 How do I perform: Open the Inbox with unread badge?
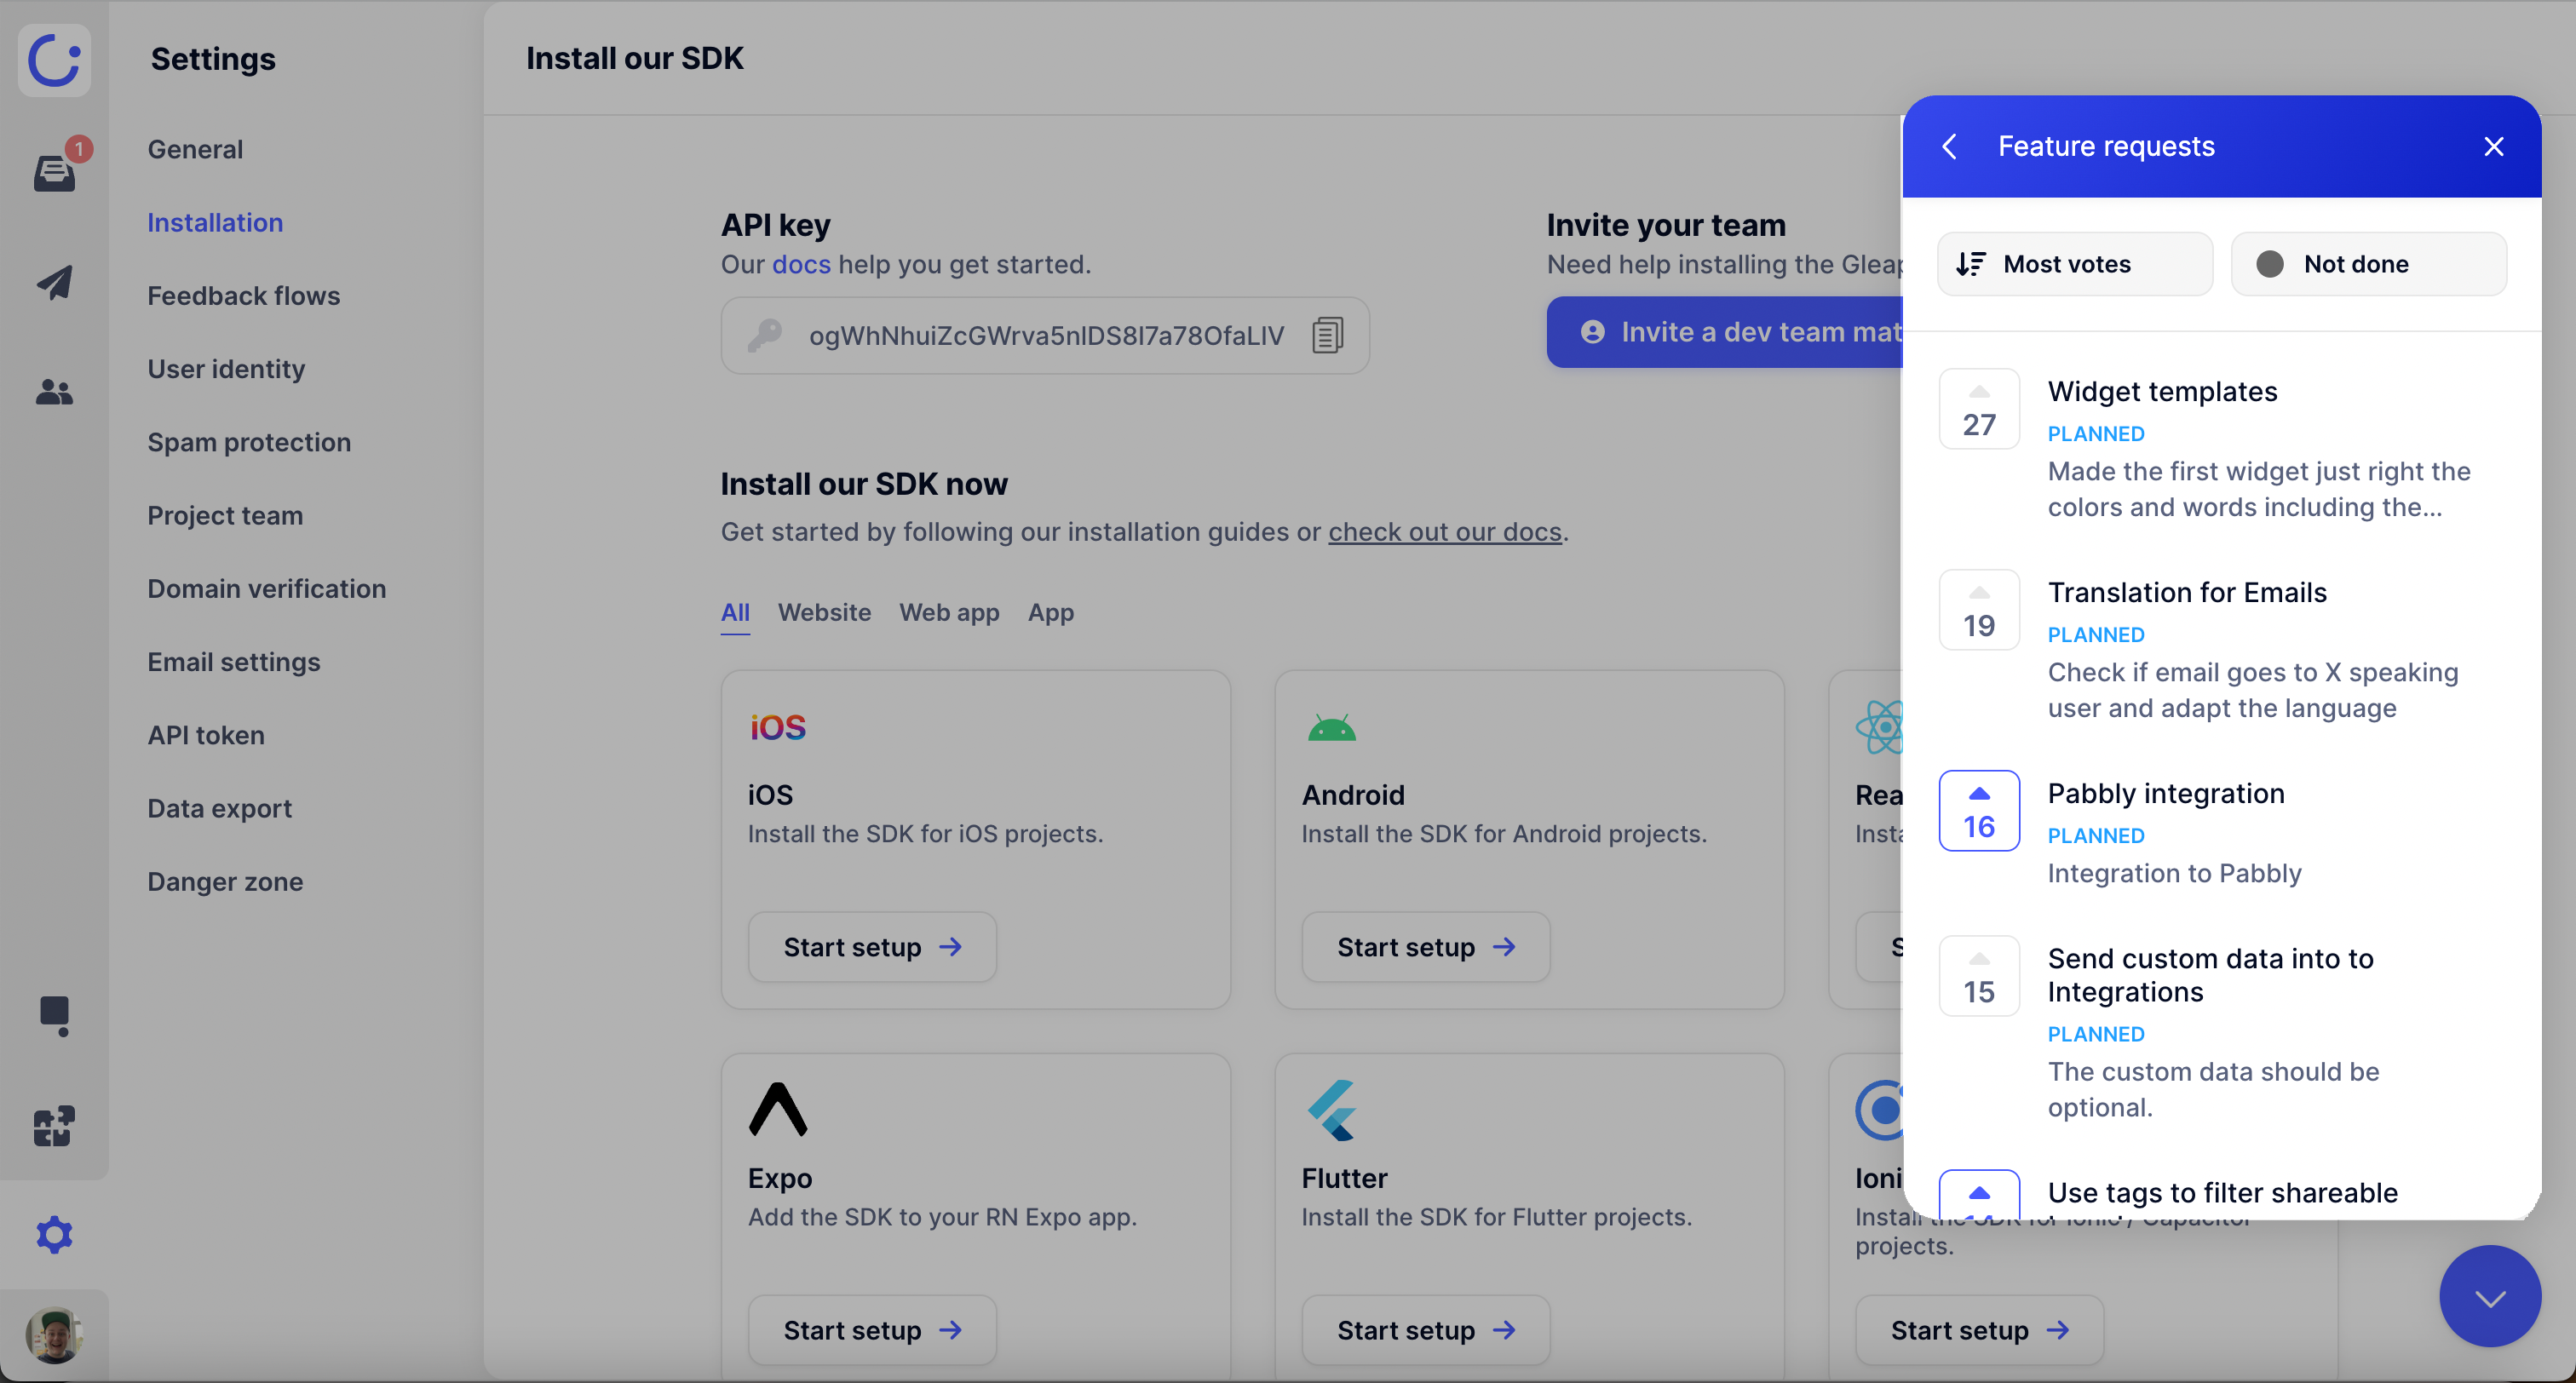53,172
